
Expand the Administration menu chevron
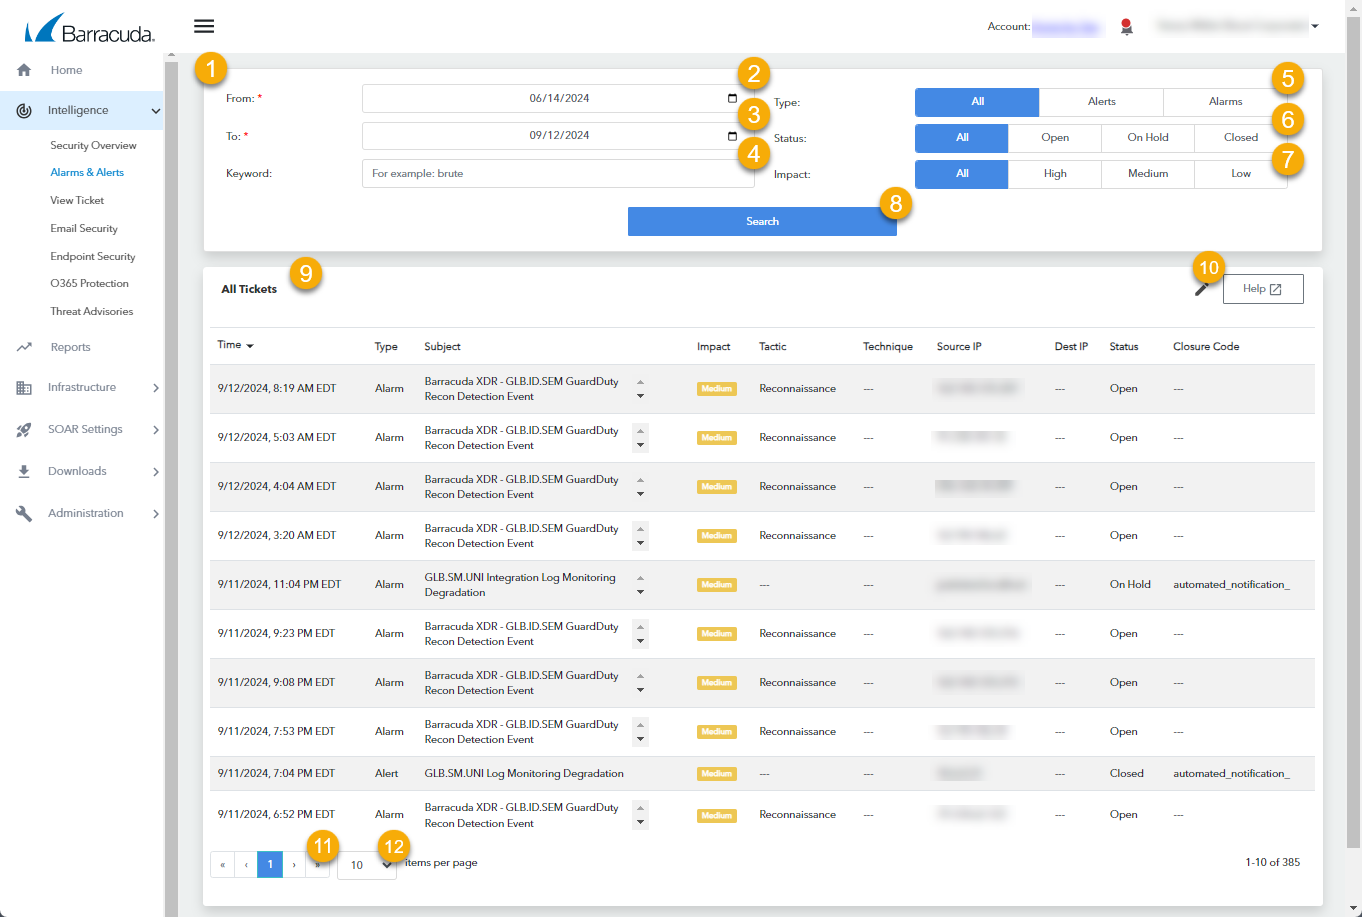[x=155, y=514]
